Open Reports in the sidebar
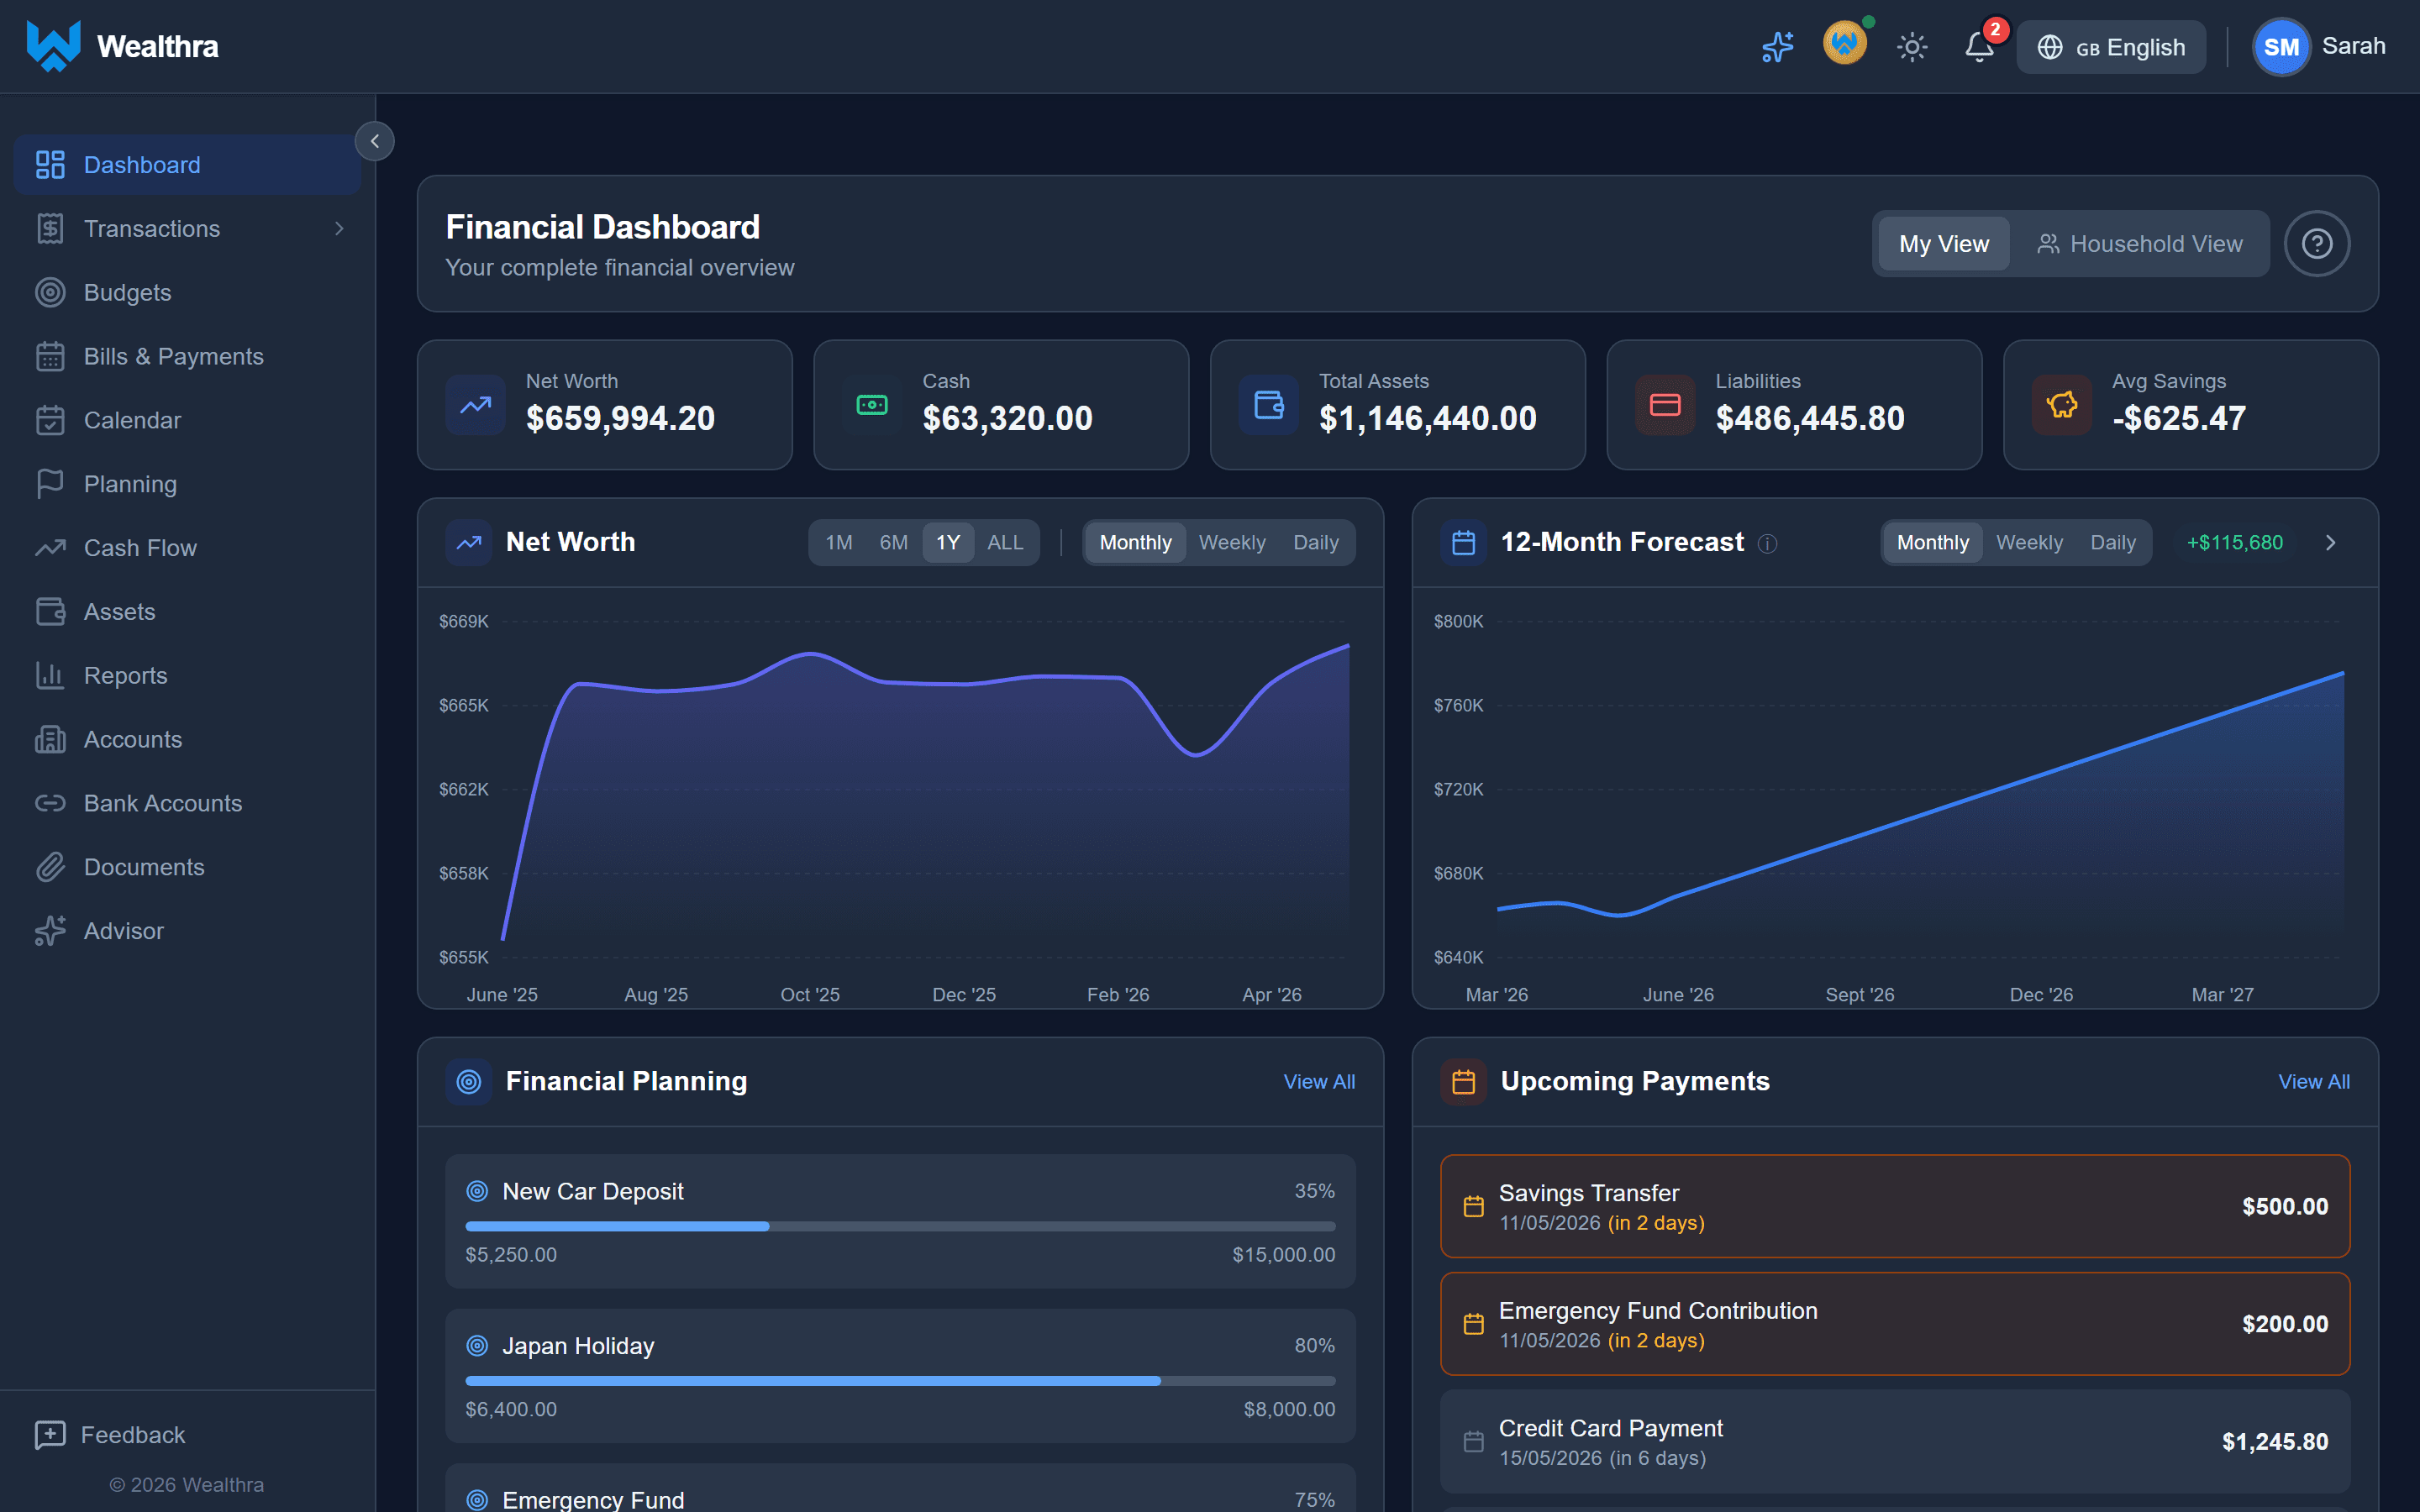 pyautogui.click(x=187, y=676)
